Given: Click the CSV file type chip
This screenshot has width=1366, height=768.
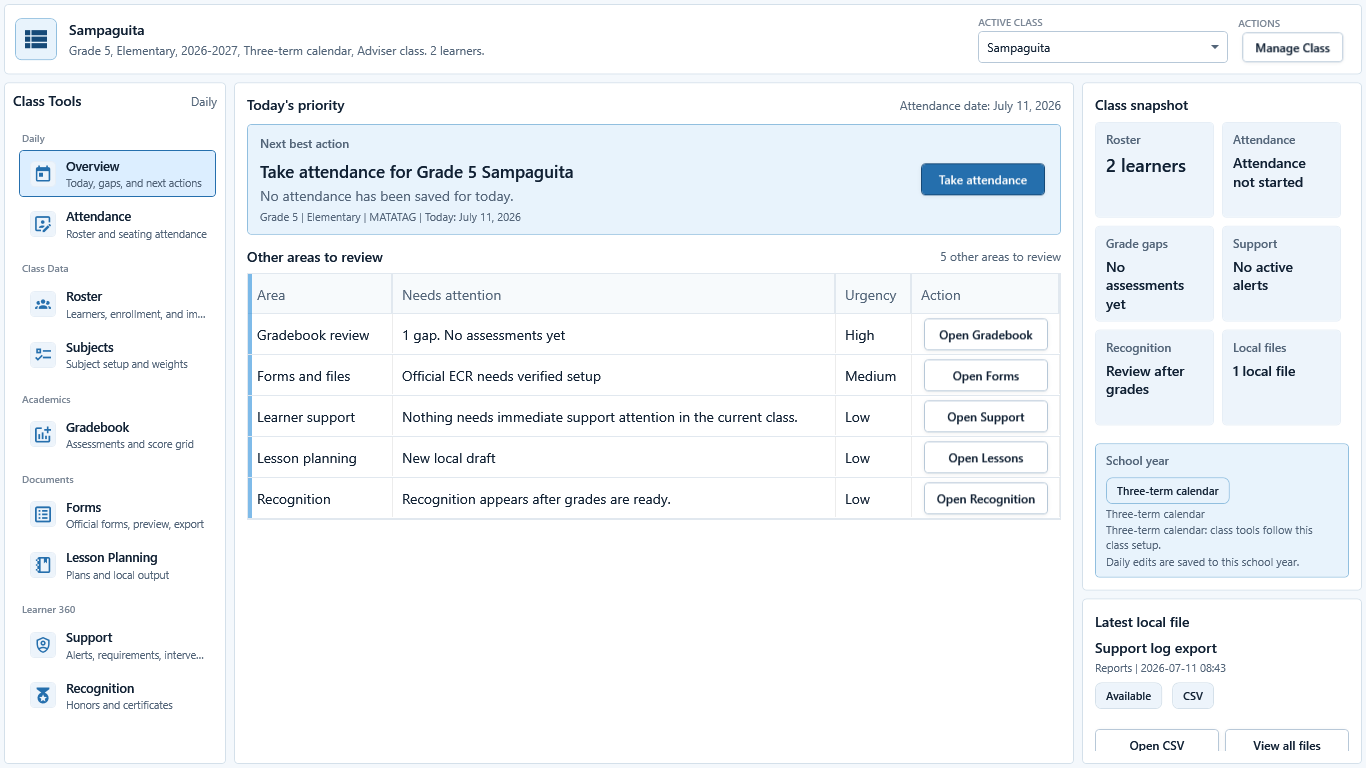Looking at the screenshot, I should click(1193, 696).
